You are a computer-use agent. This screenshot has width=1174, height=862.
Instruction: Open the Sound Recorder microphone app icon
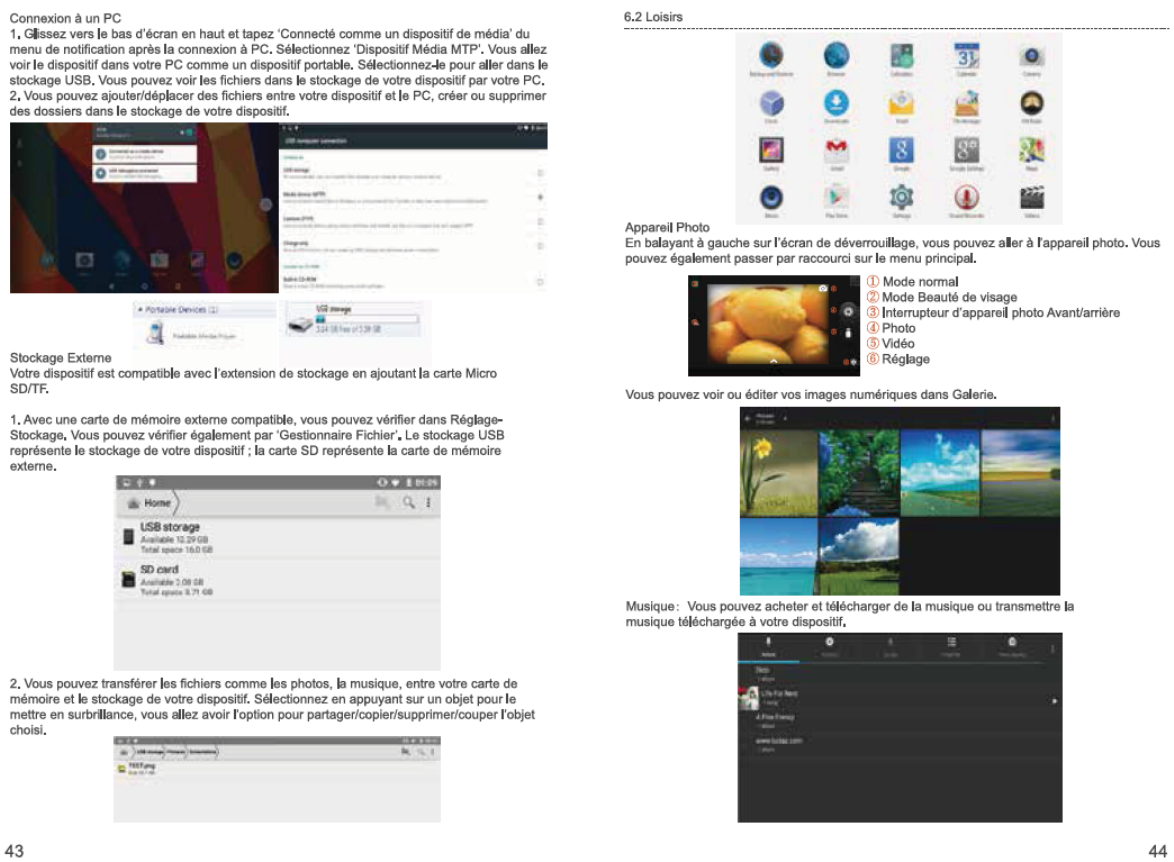967,198
